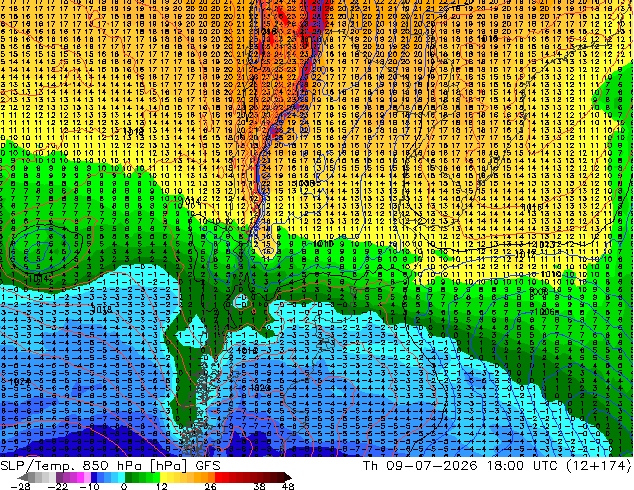The image size is (634, 490).
Task: Click the forecast offset (12+174) text
Action: coord(598,466)
